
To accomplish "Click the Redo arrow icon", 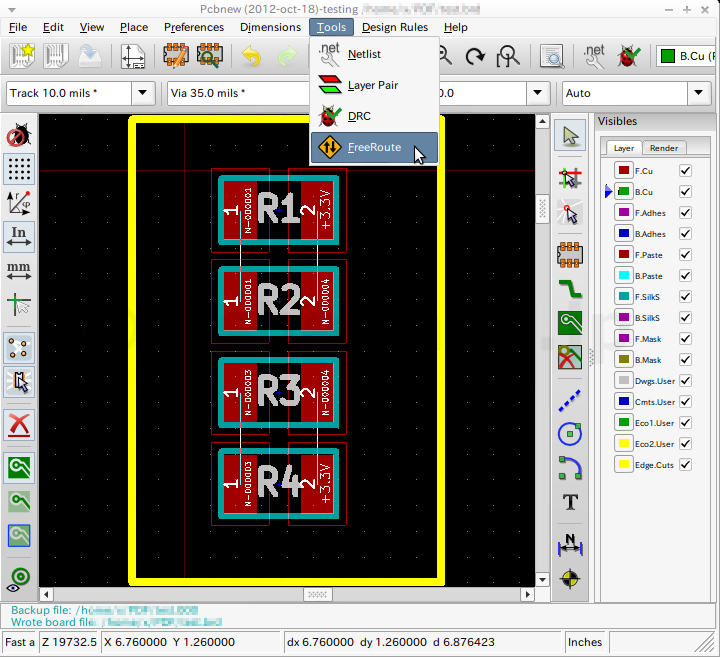I will point(287,56).
